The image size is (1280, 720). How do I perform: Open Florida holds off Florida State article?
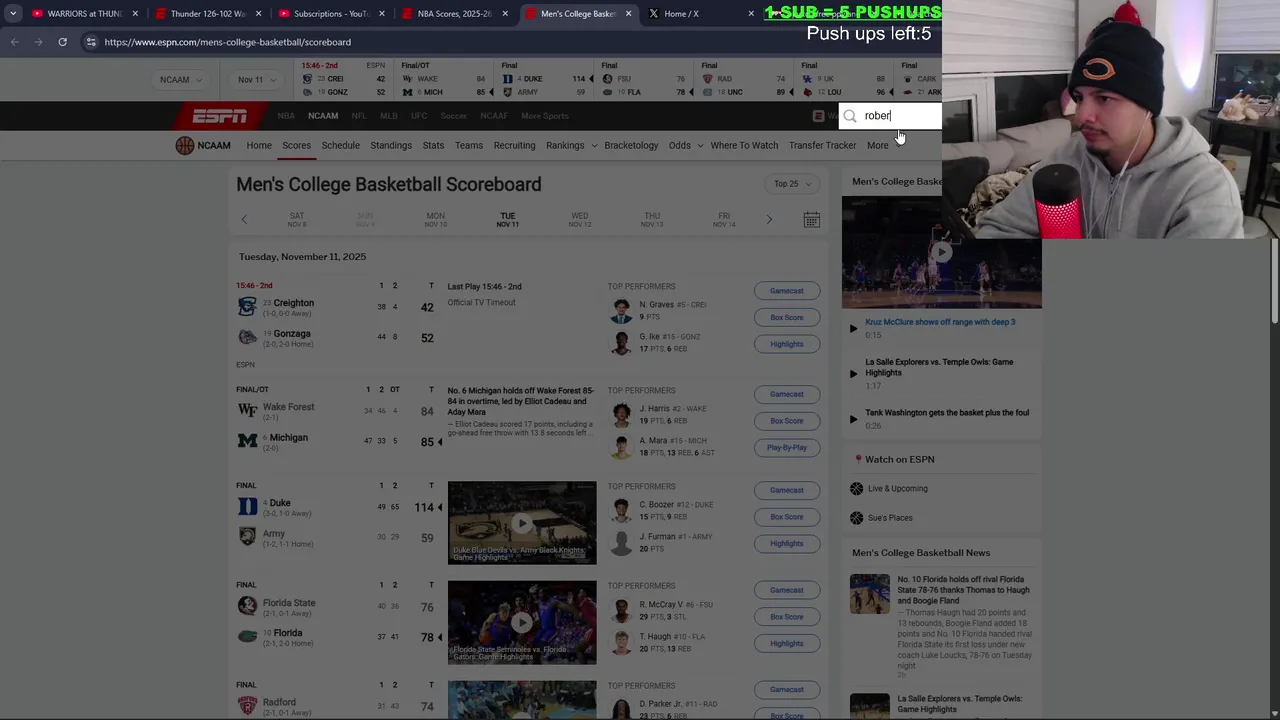point(963,590)
